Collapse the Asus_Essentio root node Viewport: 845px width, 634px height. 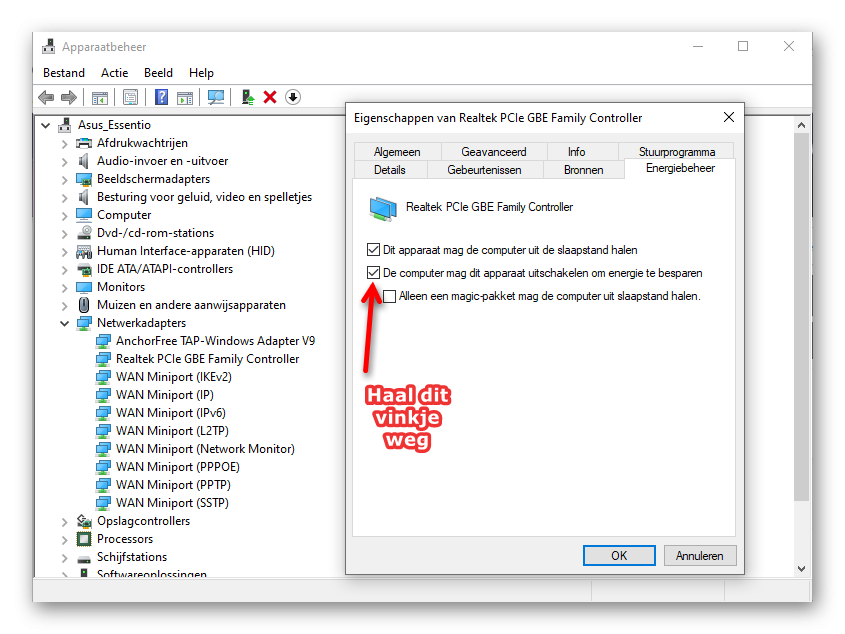(46, 126)
